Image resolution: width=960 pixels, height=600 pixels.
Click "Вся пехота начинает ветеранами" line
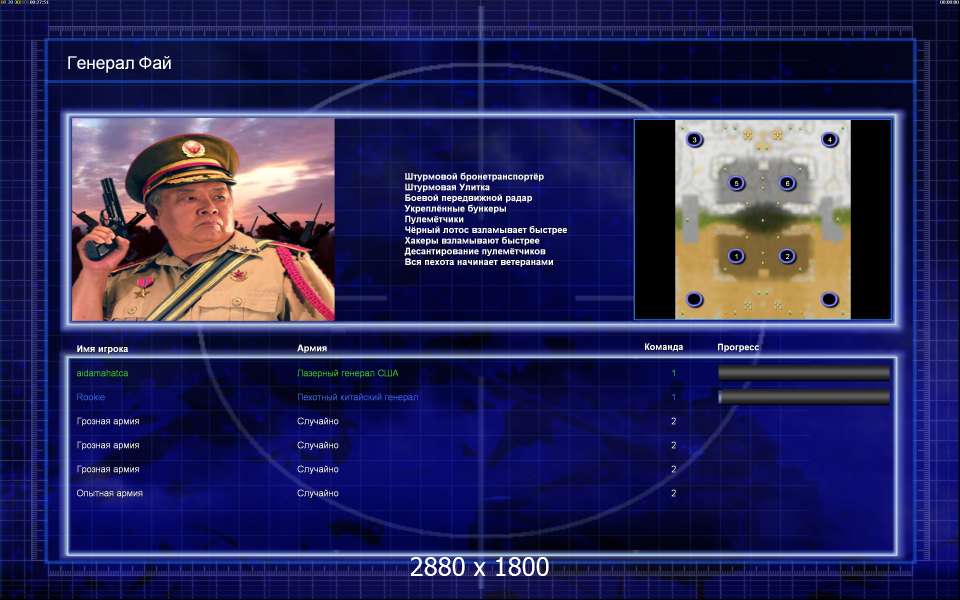(479, 262)
